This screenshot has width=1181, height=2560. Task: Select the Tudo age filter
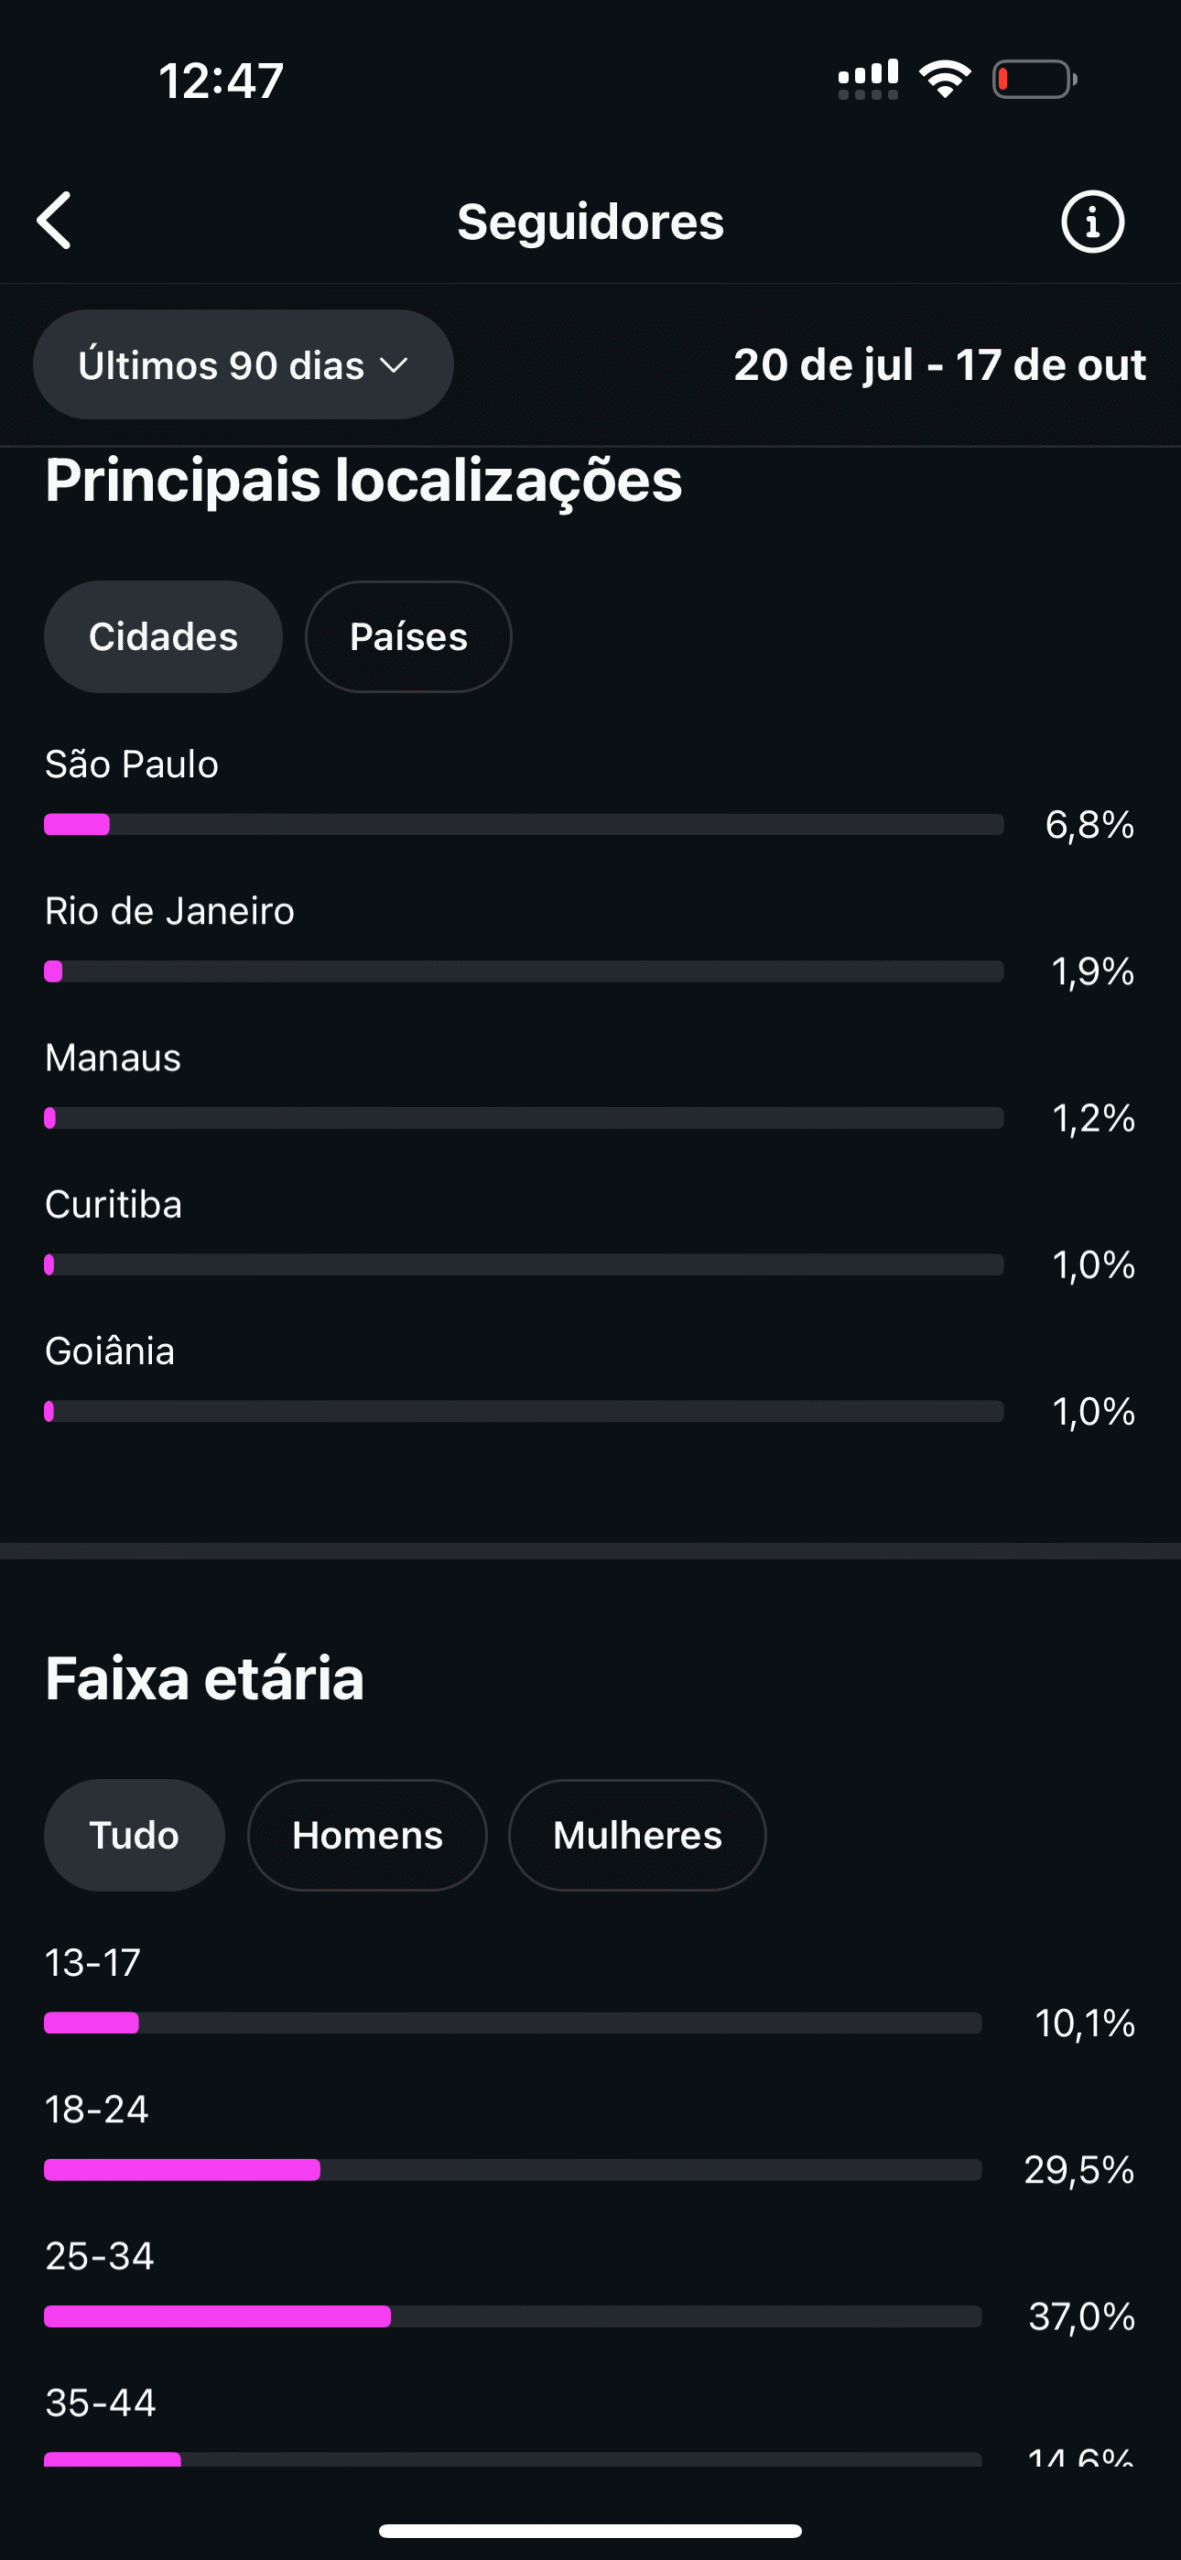(134, 1835)
